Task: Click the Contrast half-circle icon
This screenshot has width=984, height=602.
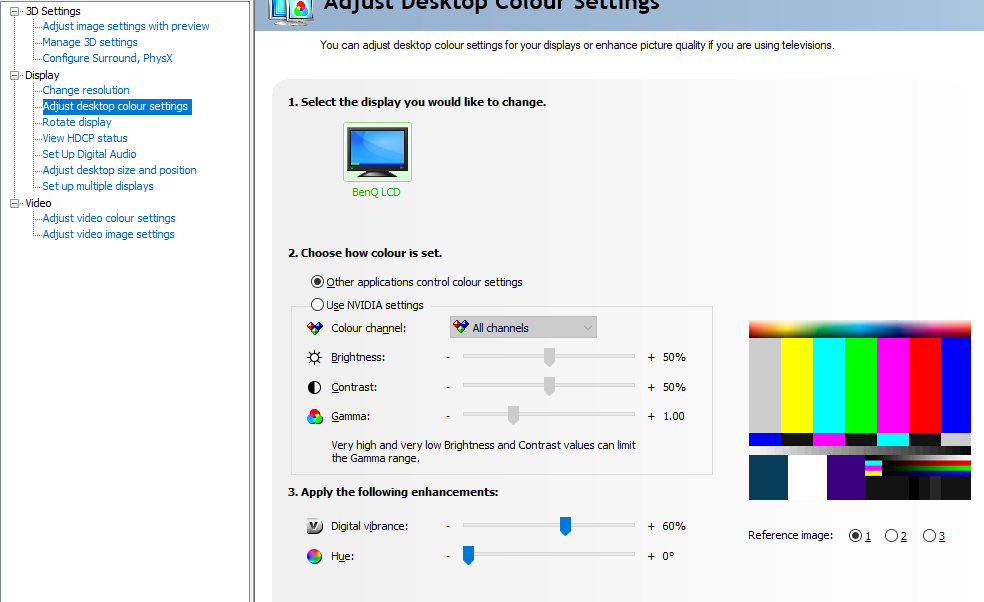Action: (x=314, y=387)
